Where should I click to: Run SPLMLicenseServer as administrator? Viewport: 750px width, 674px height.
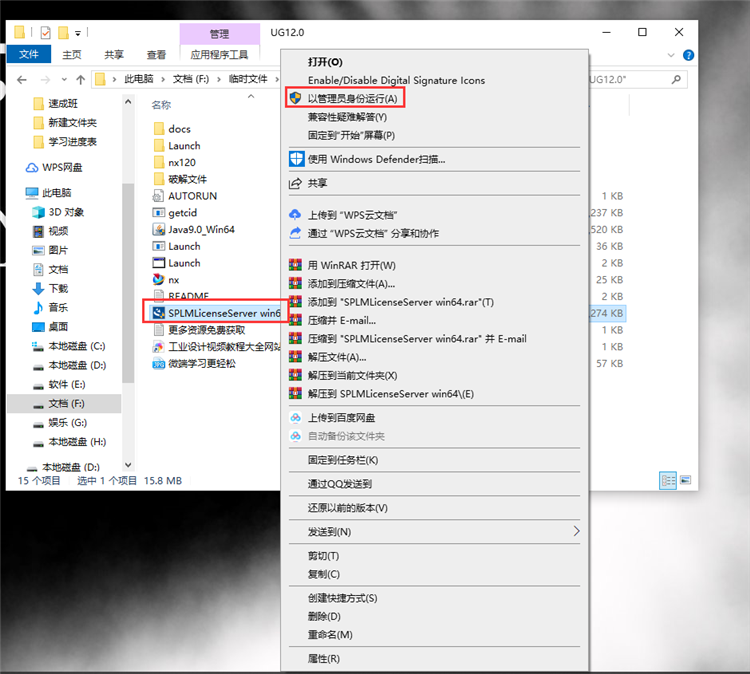pyautogui.click(x=352, y=99)
